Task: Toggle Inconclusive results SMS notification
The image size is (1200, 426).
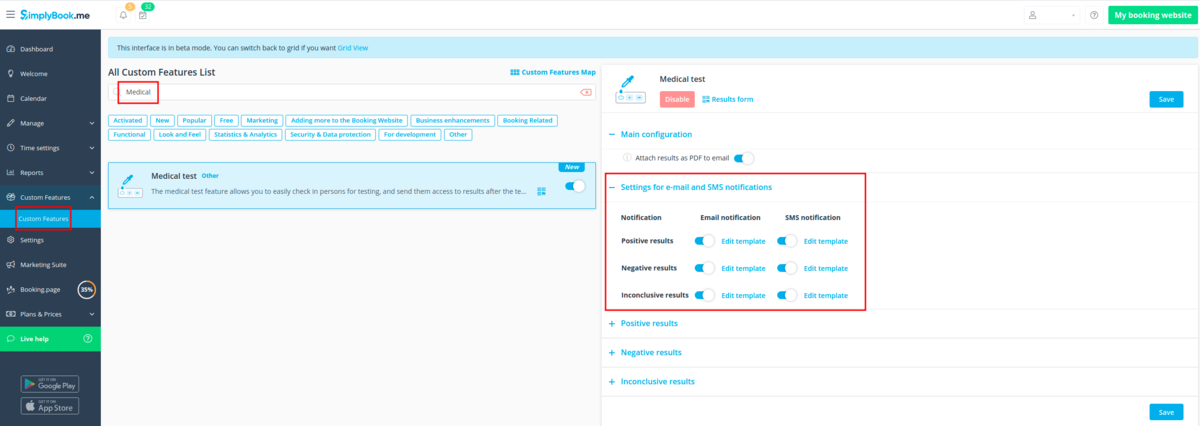Action: point(788,295)
